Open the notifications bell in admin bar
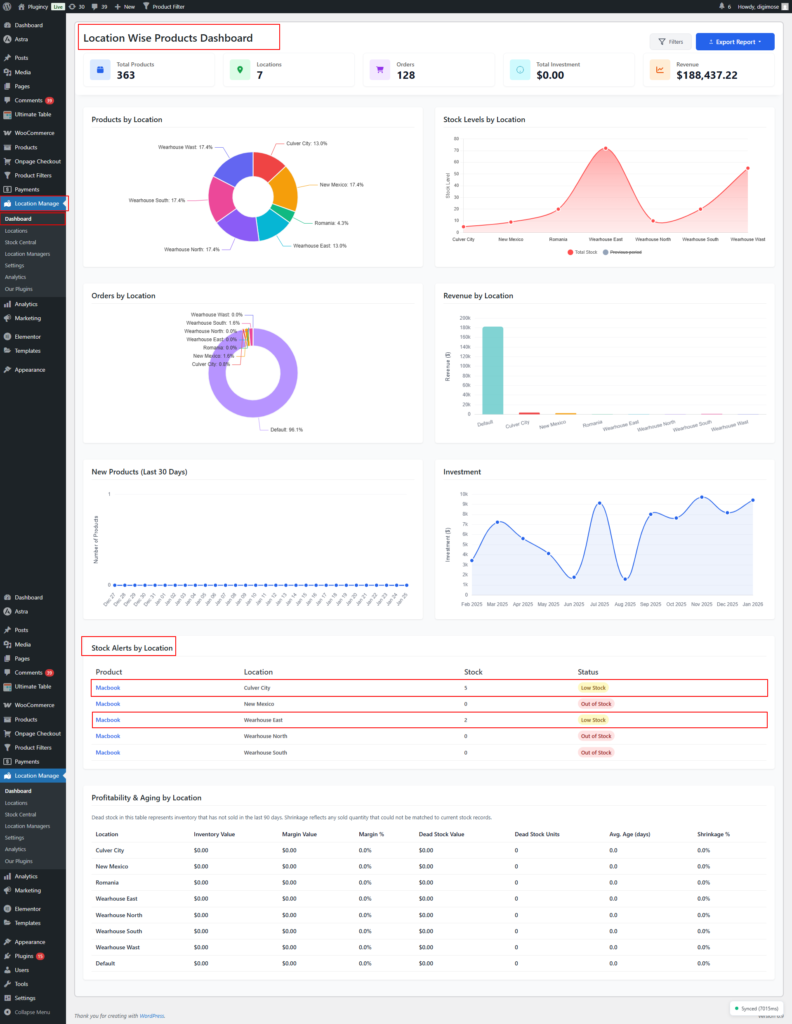 pyautogui.click(x=723, y=6)
